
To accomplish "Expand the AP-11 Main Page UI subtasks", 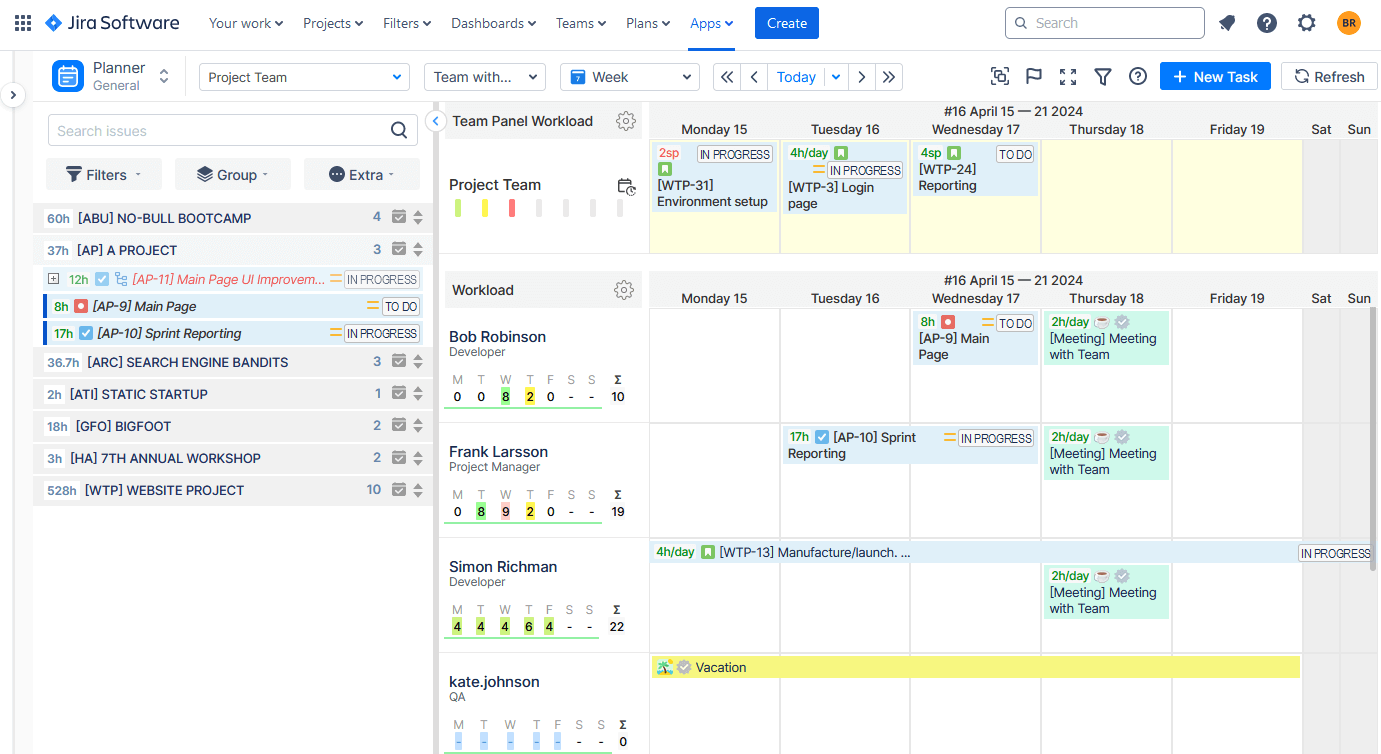I will click(x=53, y=279).
